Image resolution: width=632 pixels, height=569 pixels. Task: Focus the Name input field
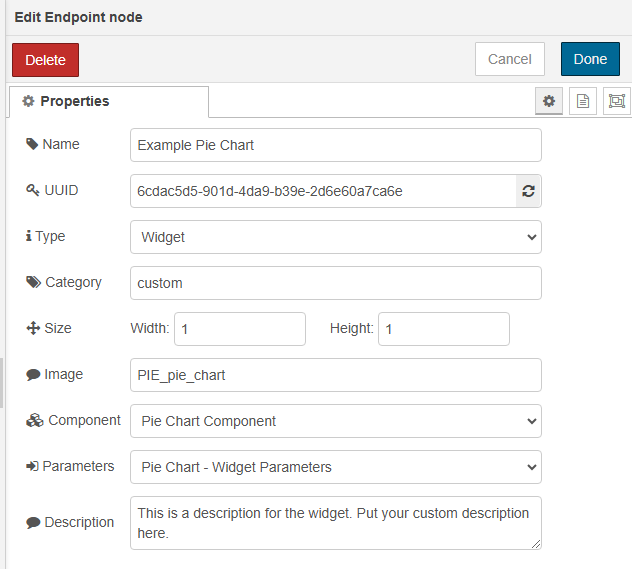click(x=336, y=145)
